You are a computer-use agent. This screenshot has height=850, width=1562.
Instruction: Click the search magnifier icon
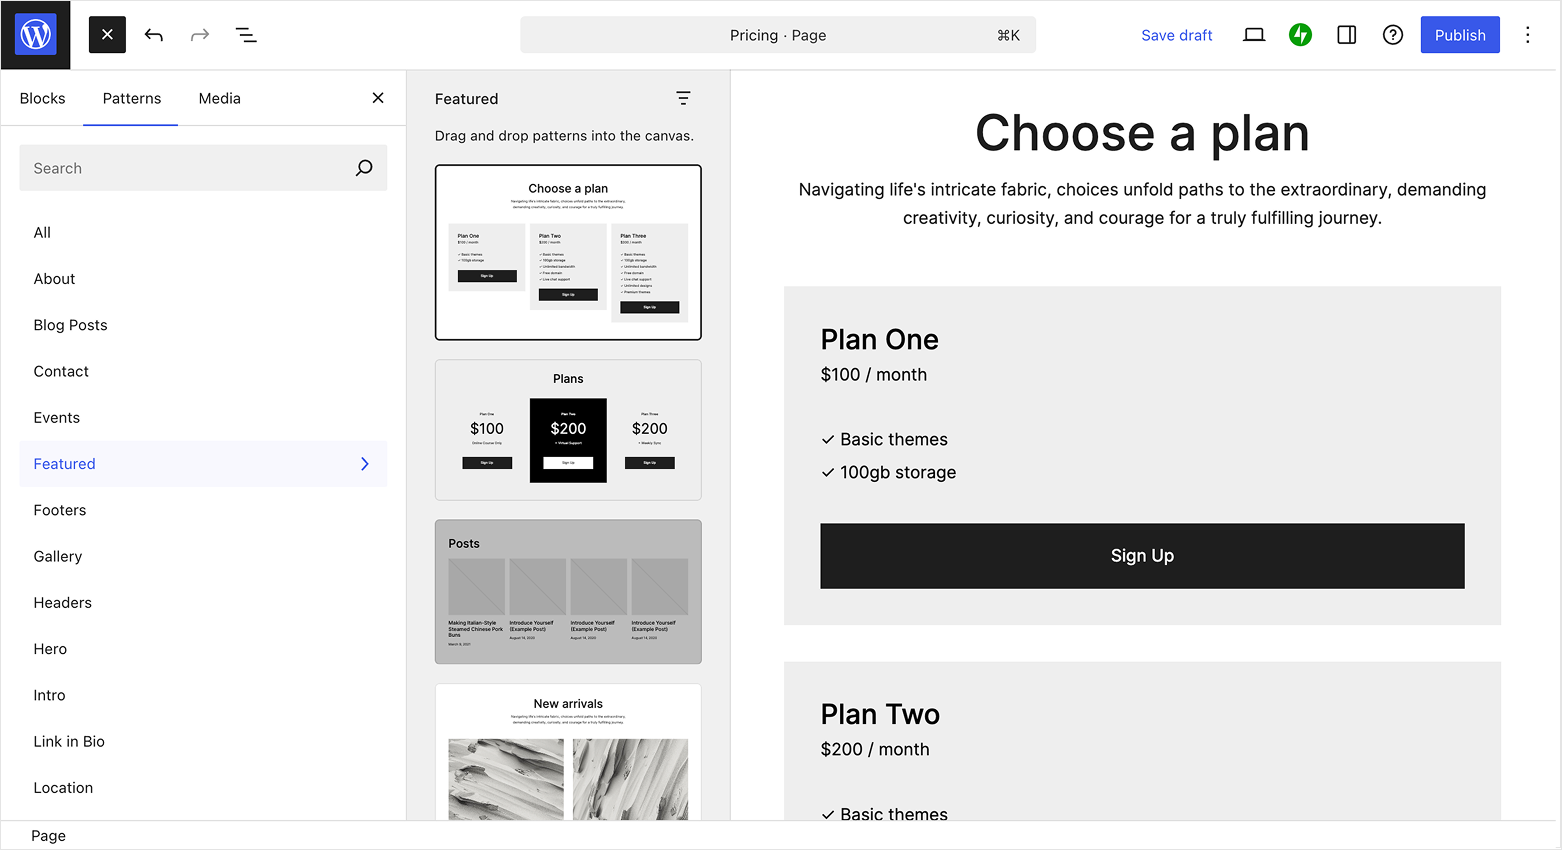[x=364, y=168]
